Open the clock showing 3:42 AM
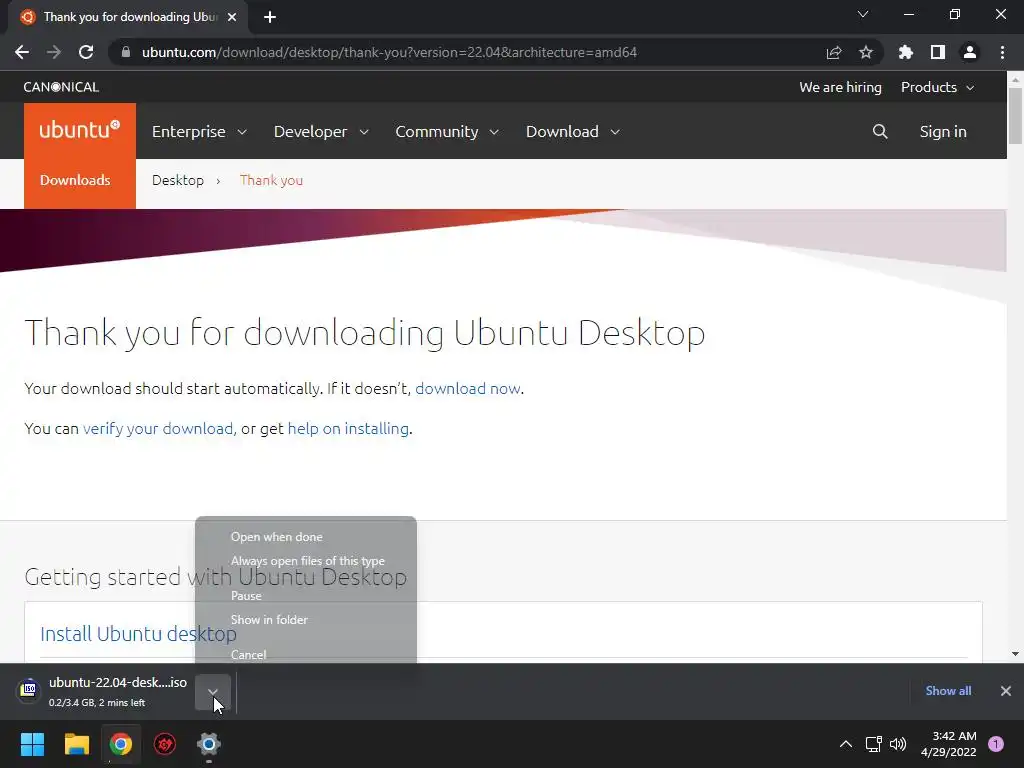1024x768 pixels. click(x=948, y=744)
